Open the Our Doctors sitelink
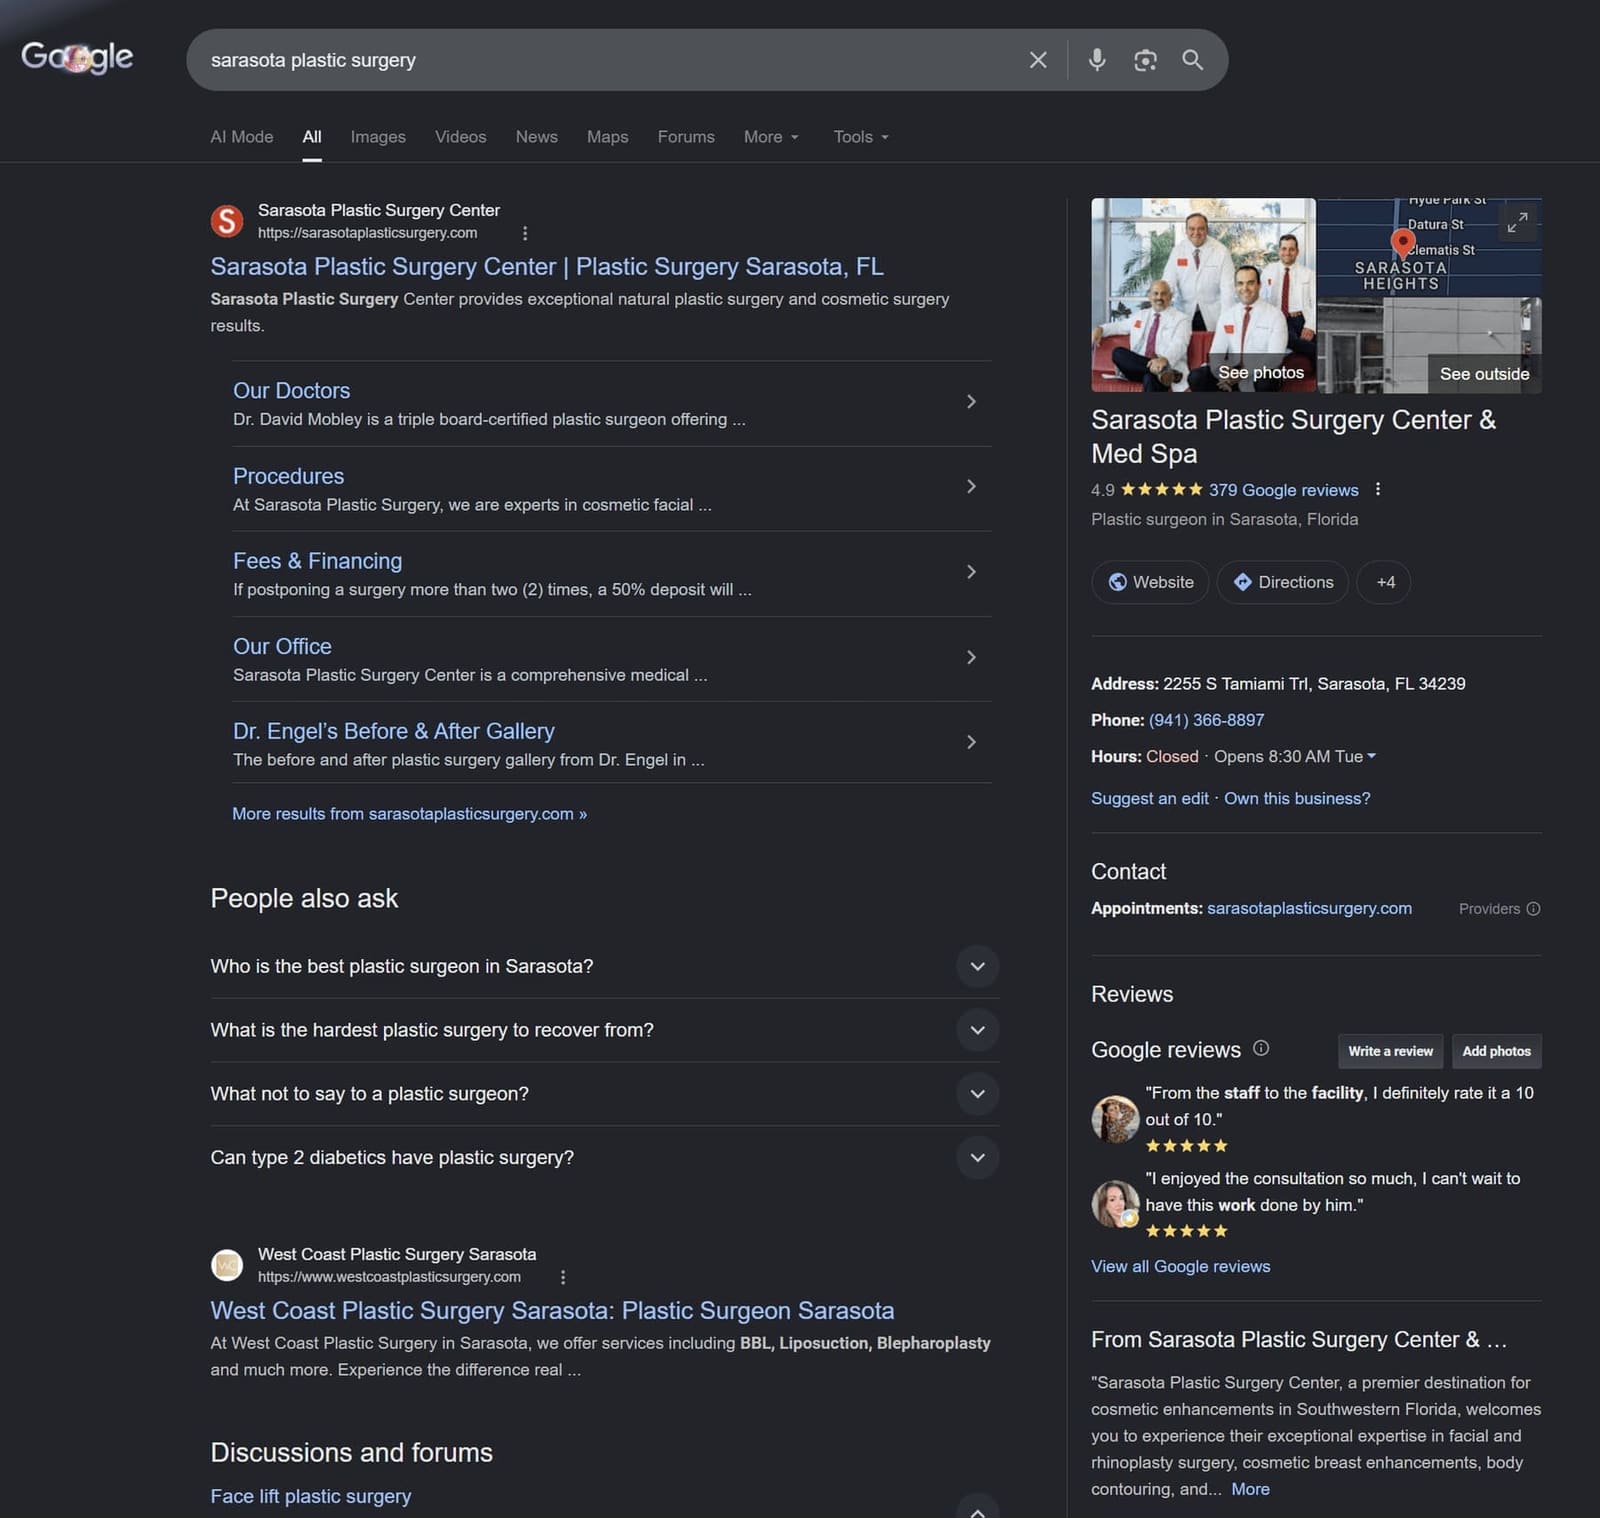The width and height of the screenshot is (1600, 1518). 292,391
